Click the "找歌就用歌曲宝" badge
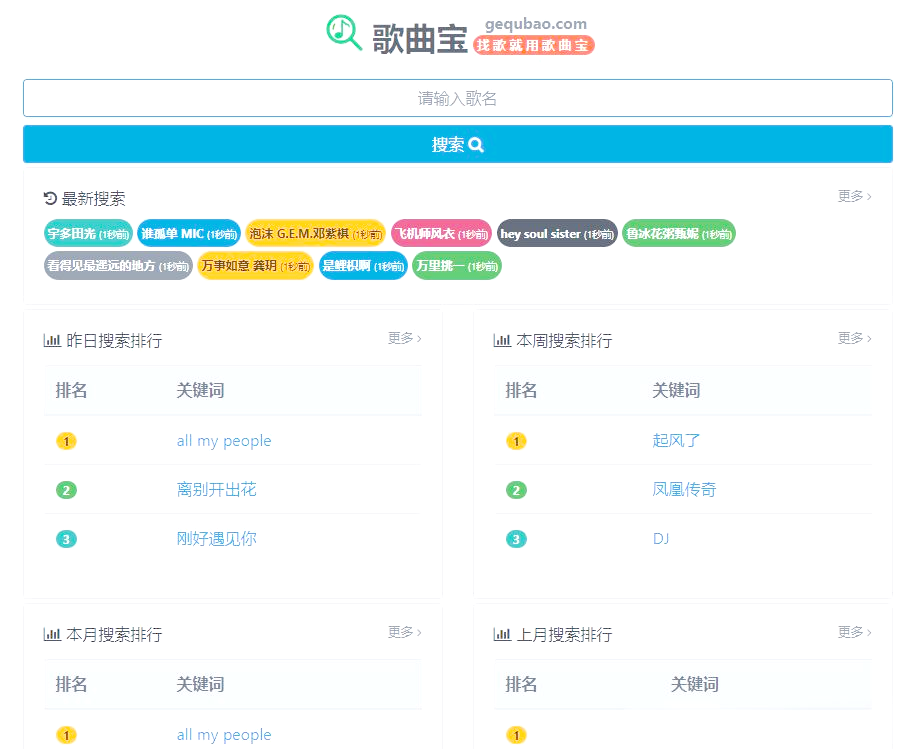The image size is (916, 749). [534, 44]
